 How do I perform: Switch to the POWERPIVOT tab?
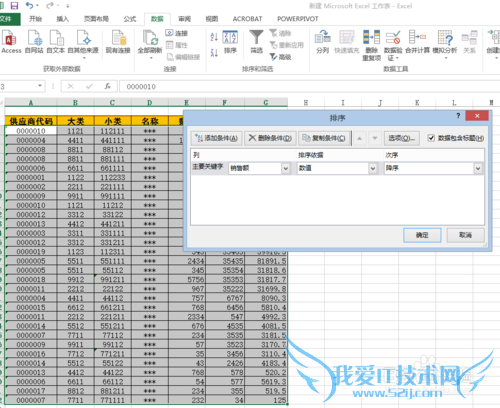pyautogui.click(x=298, y=19)
